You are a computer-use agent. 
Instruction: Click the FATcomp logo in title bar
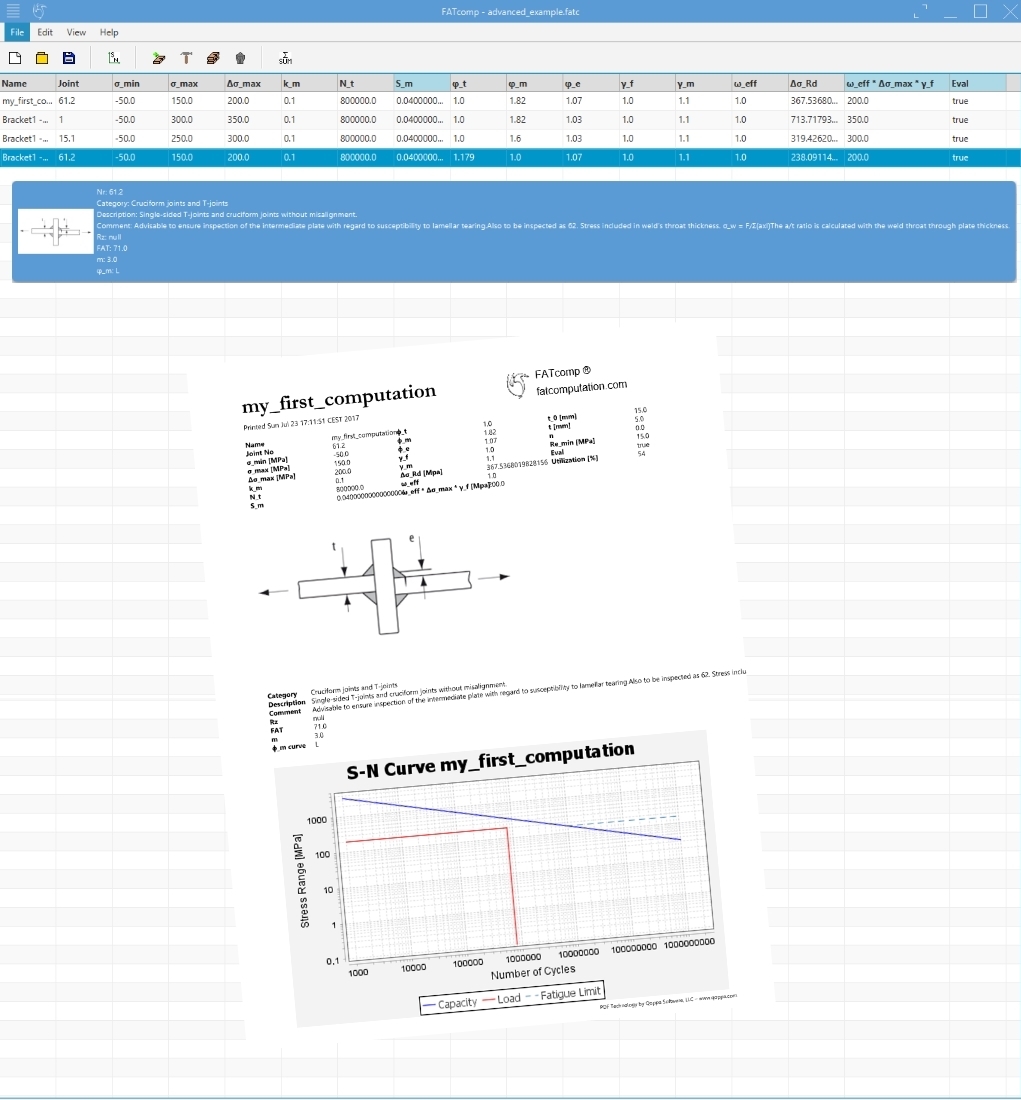[x=39, y=11]
